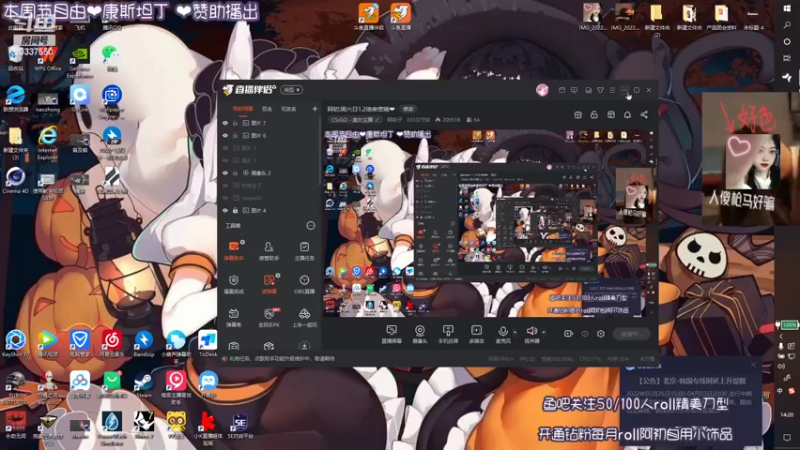Open Steam desktop shortcut
800x450 pixels.
143,386
